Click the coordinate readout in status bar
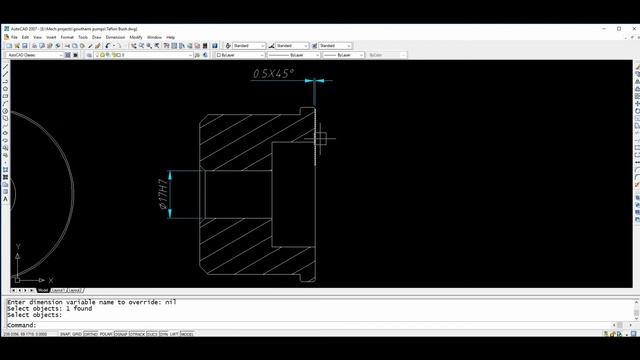Screen dimensions: 640x360 pos(25,334)
